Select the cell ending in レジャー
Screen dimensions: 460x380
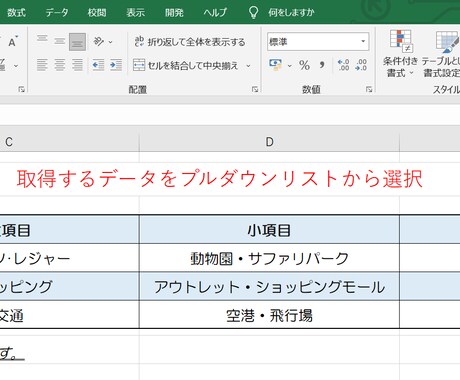(x=69, y=258)
